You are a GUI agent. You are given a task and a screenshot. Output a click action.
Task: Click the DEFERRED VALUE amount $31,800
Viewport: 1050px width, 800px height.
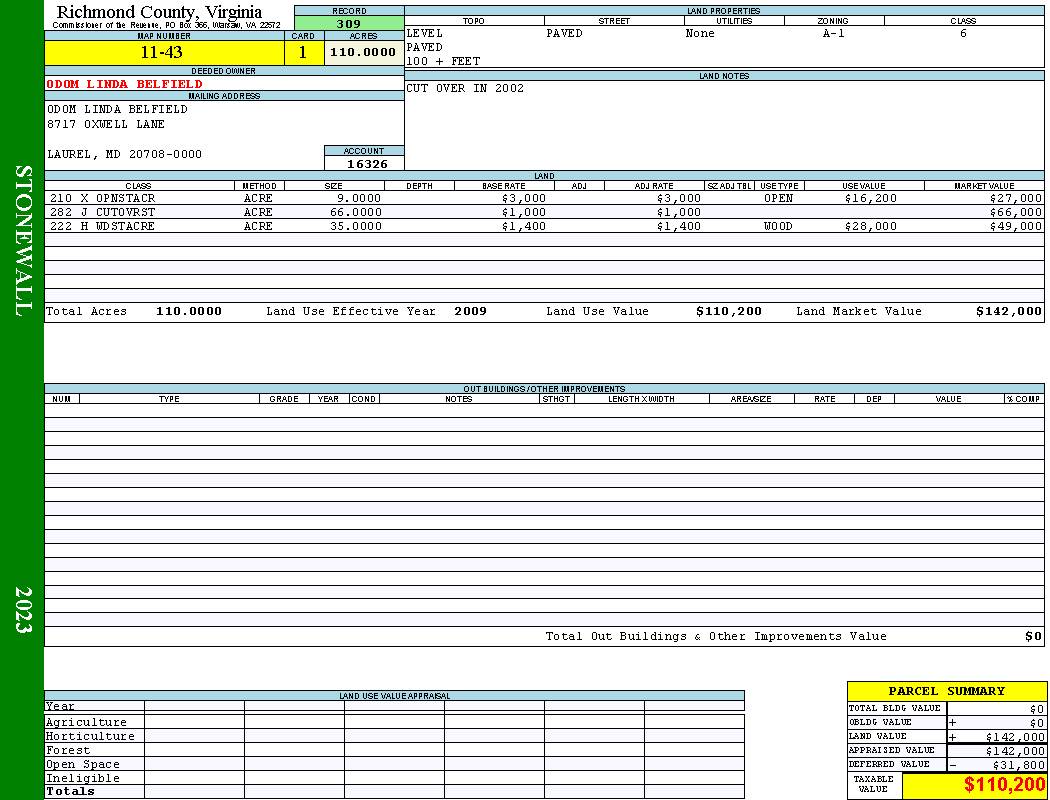click(1019, 765)
